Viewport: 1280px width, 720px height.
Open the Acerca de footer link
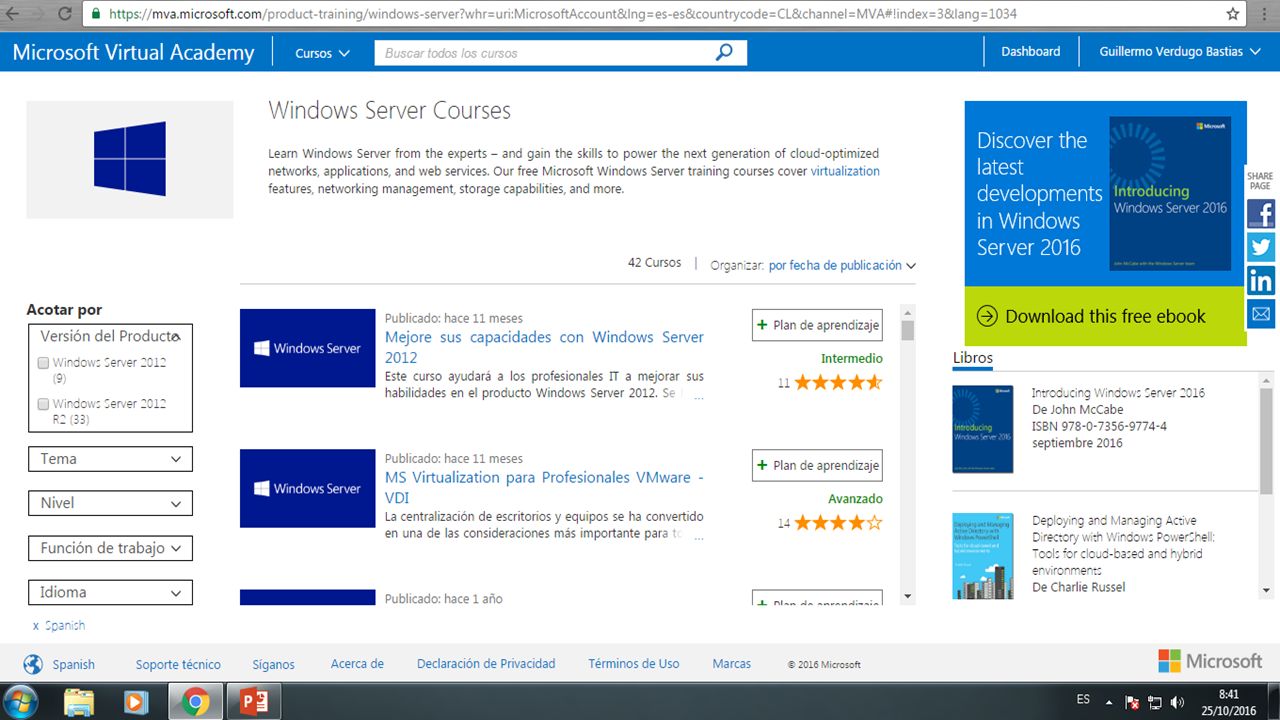pos(357,664)
